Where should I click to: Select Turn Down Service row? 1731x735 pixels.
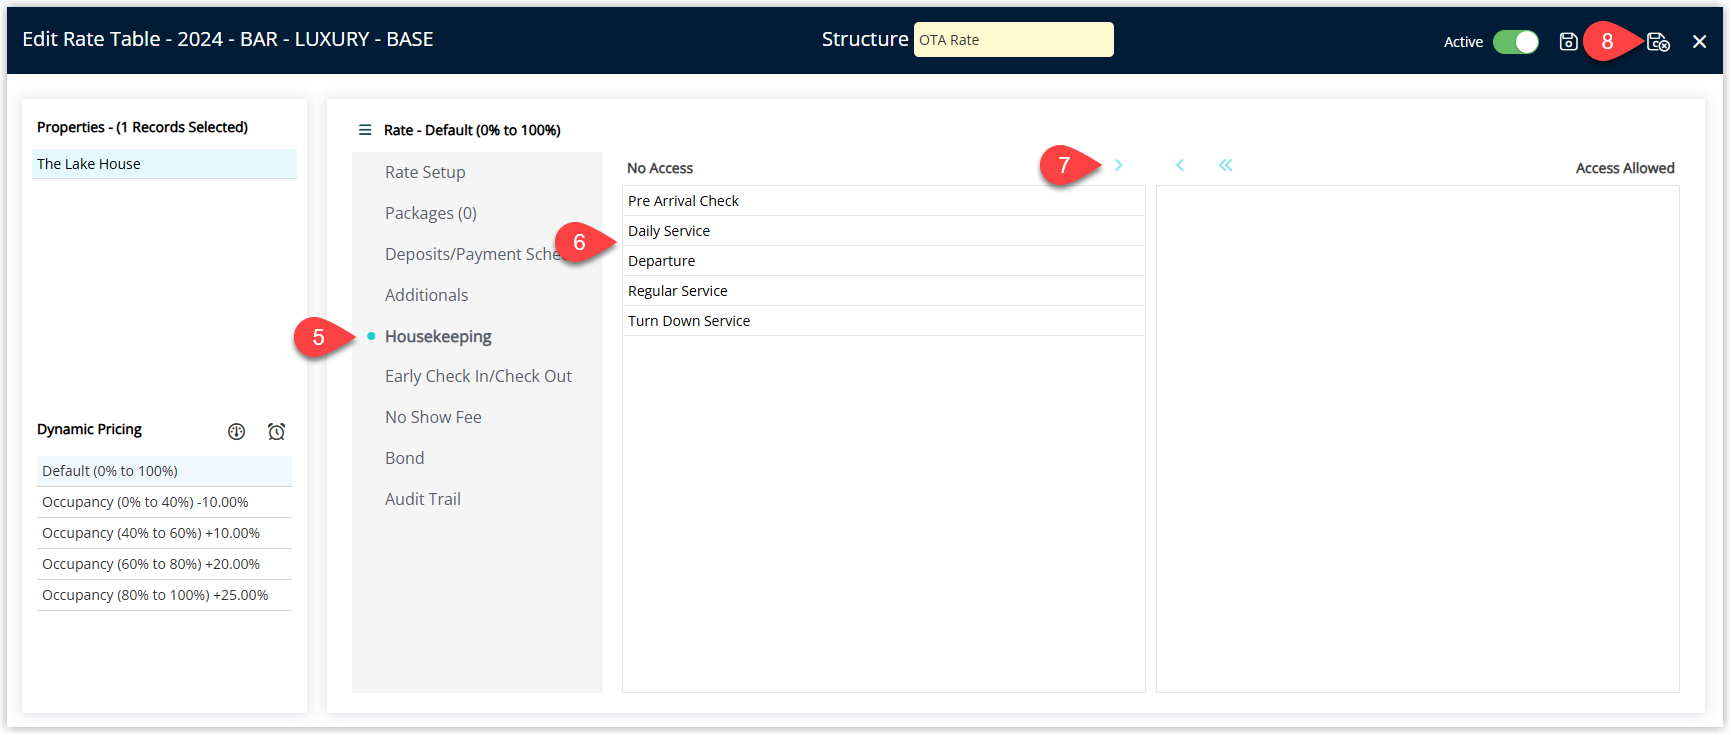[884, 321]
